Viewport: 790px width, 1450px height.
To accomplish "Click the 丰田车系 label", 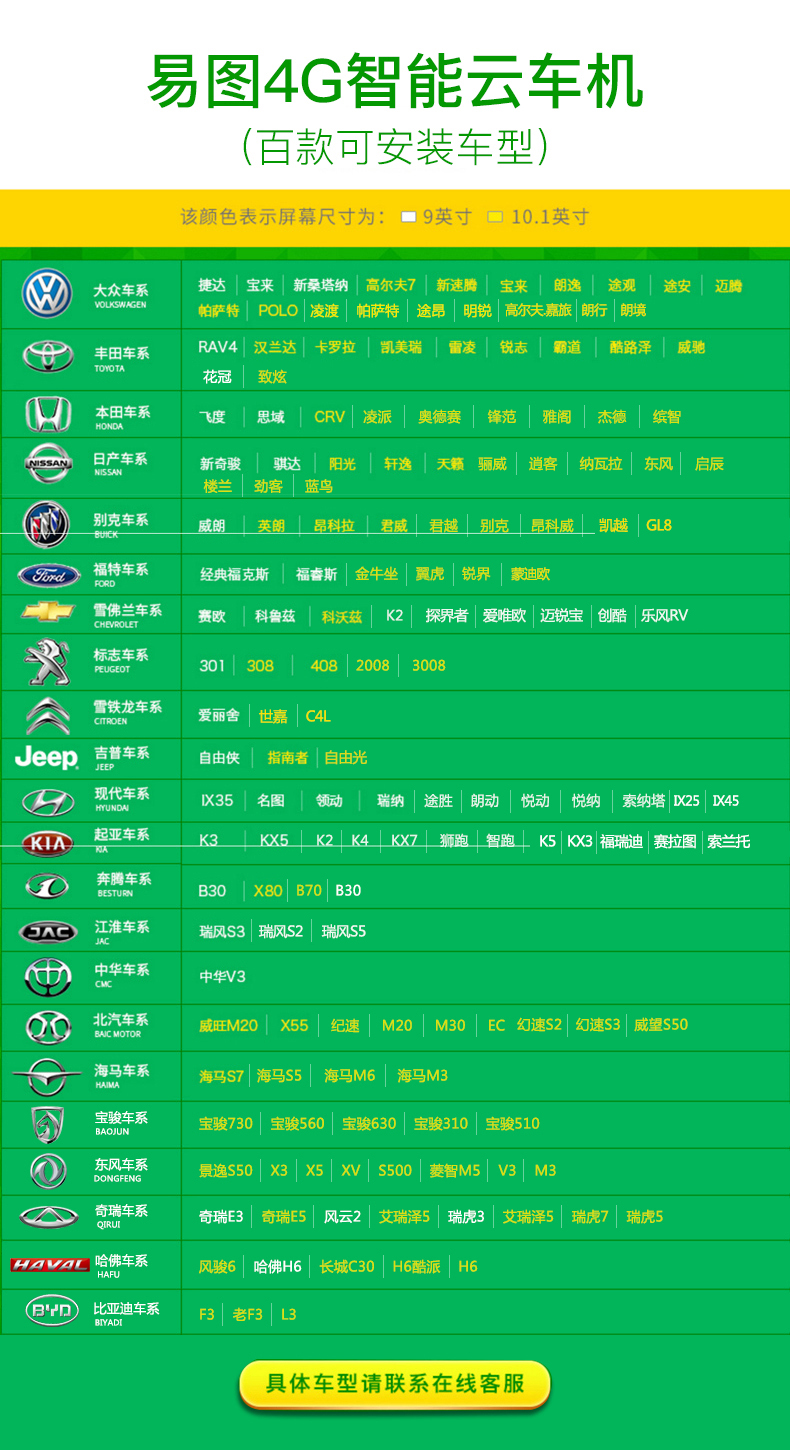I will (x=121, y=353).
